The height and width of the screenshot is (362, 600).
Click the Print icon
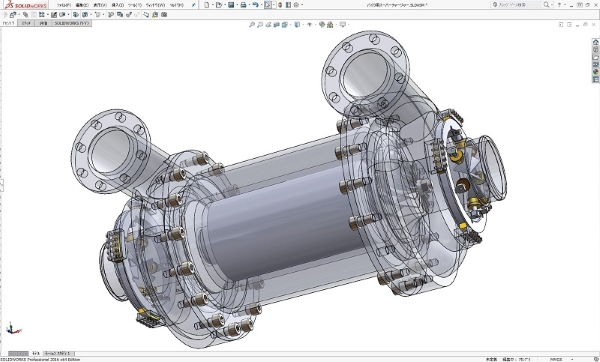coord(243,5)
